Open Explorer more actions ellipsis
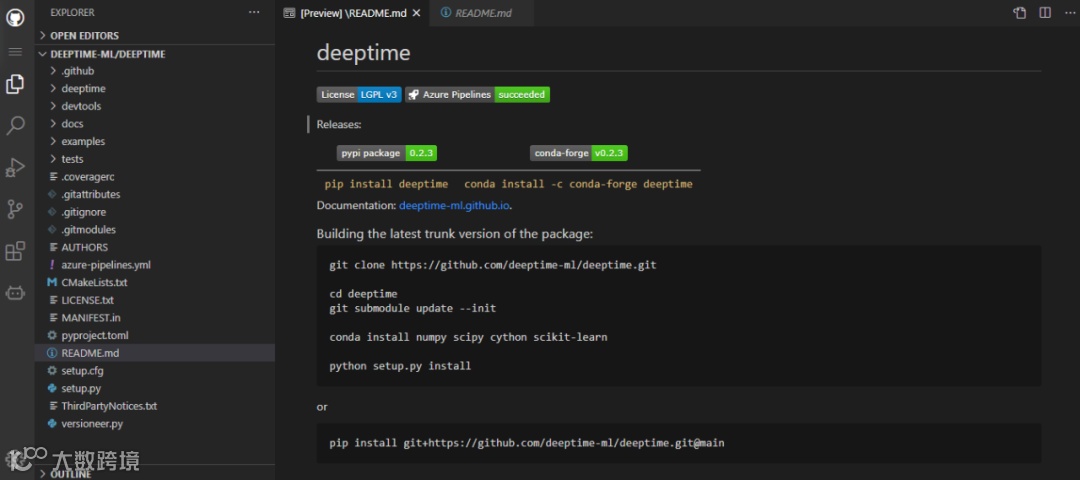 pos(254,12)
